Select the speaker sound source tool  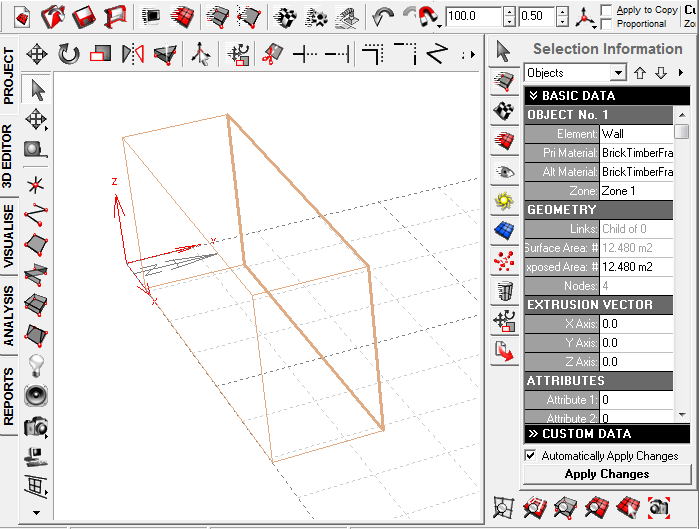pyautogui.click(x=36, y=394)
